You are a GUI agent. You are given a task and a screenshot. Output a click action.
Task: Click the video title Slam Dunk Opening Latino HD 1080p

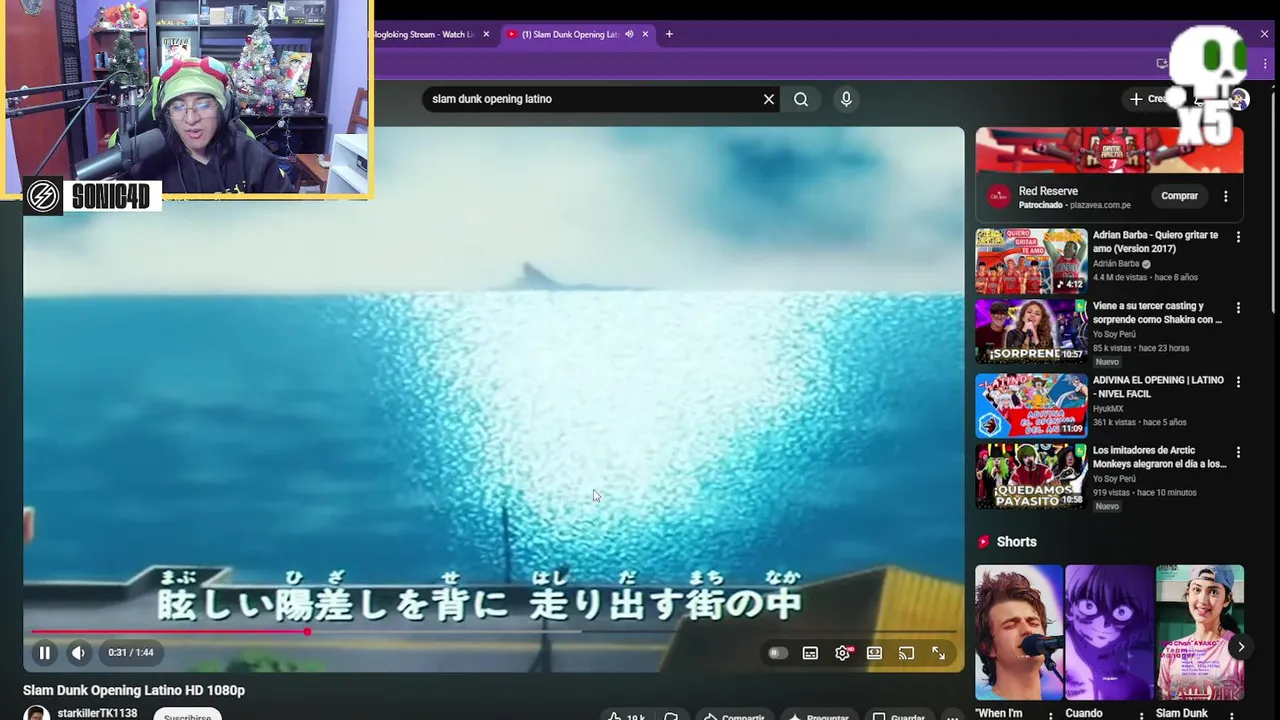coord(134,690)
